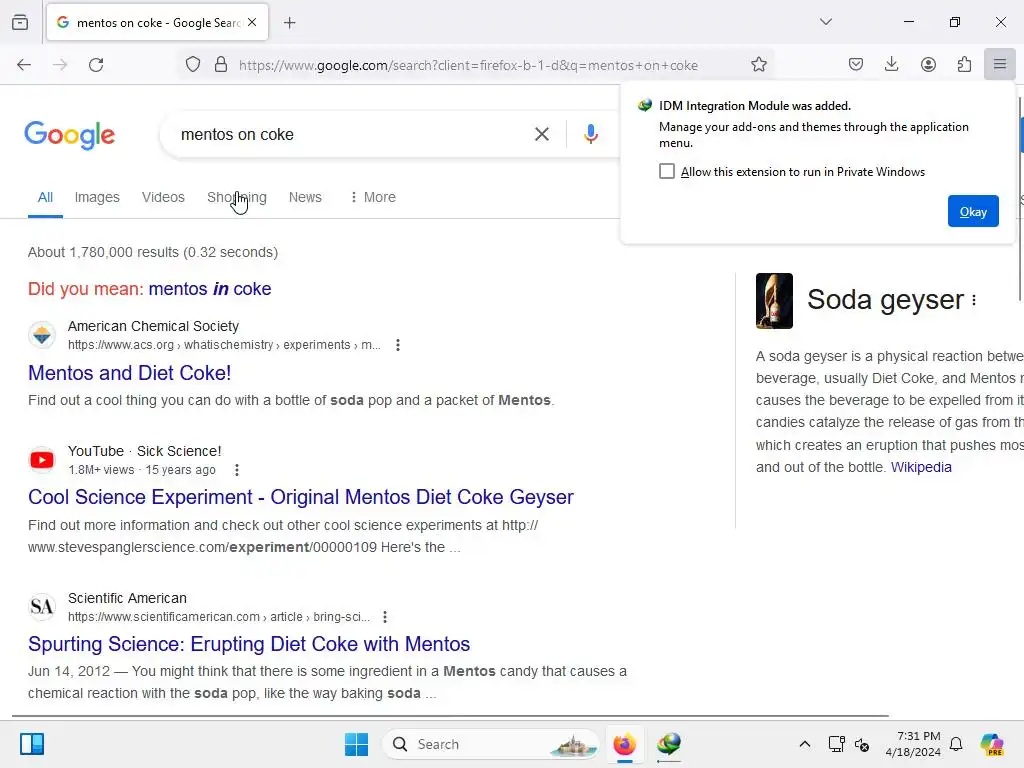
Task: Open the network status tray icon
Action: 836,744
